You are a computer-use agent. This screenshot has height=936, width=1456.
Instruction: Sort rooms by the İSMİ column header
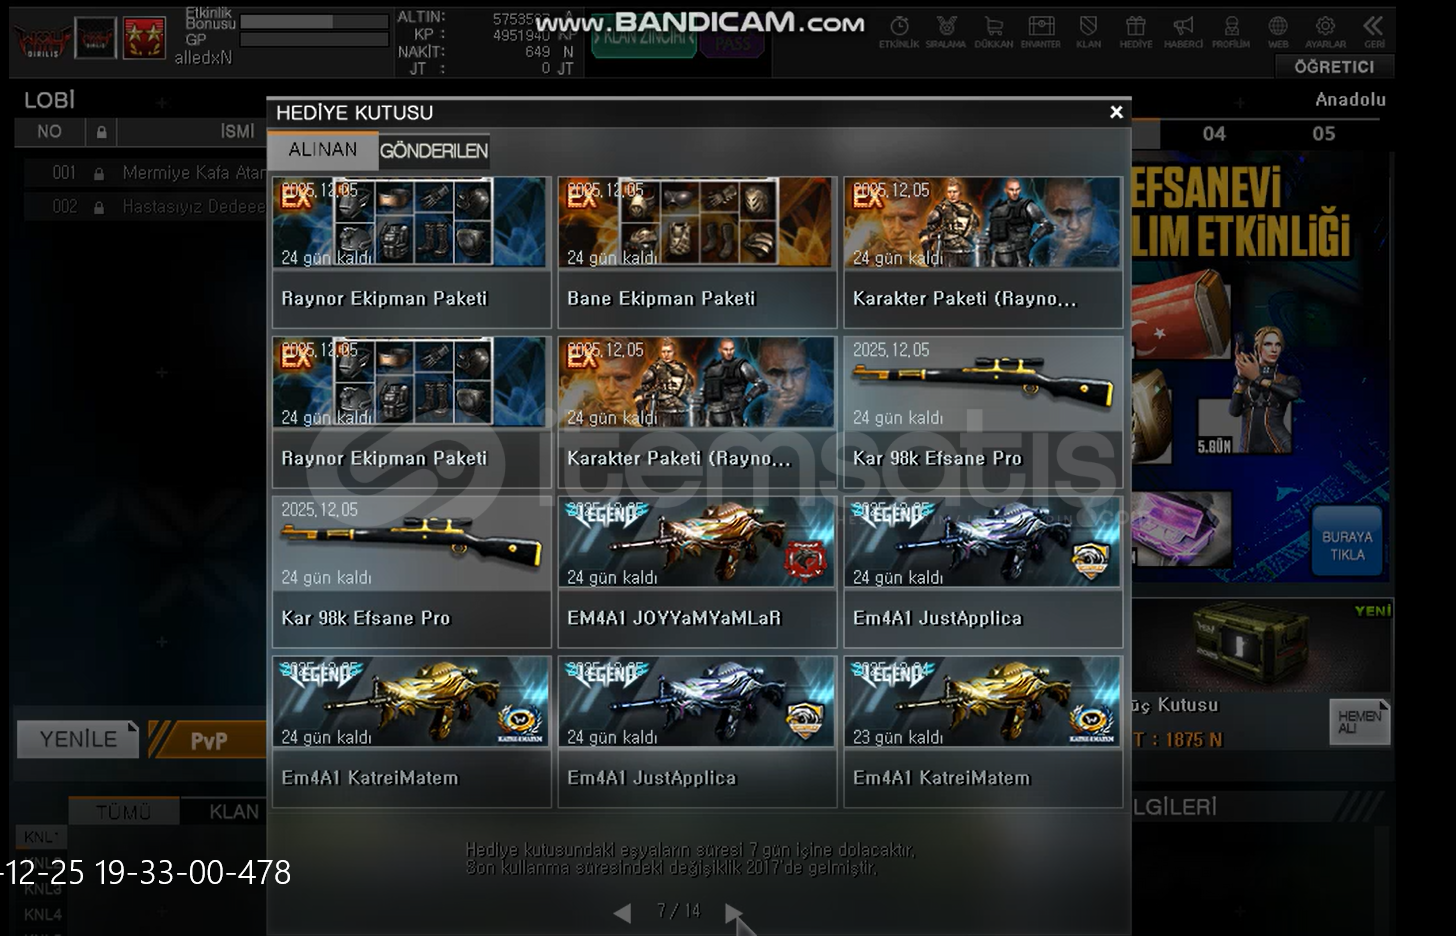[238, 132]
